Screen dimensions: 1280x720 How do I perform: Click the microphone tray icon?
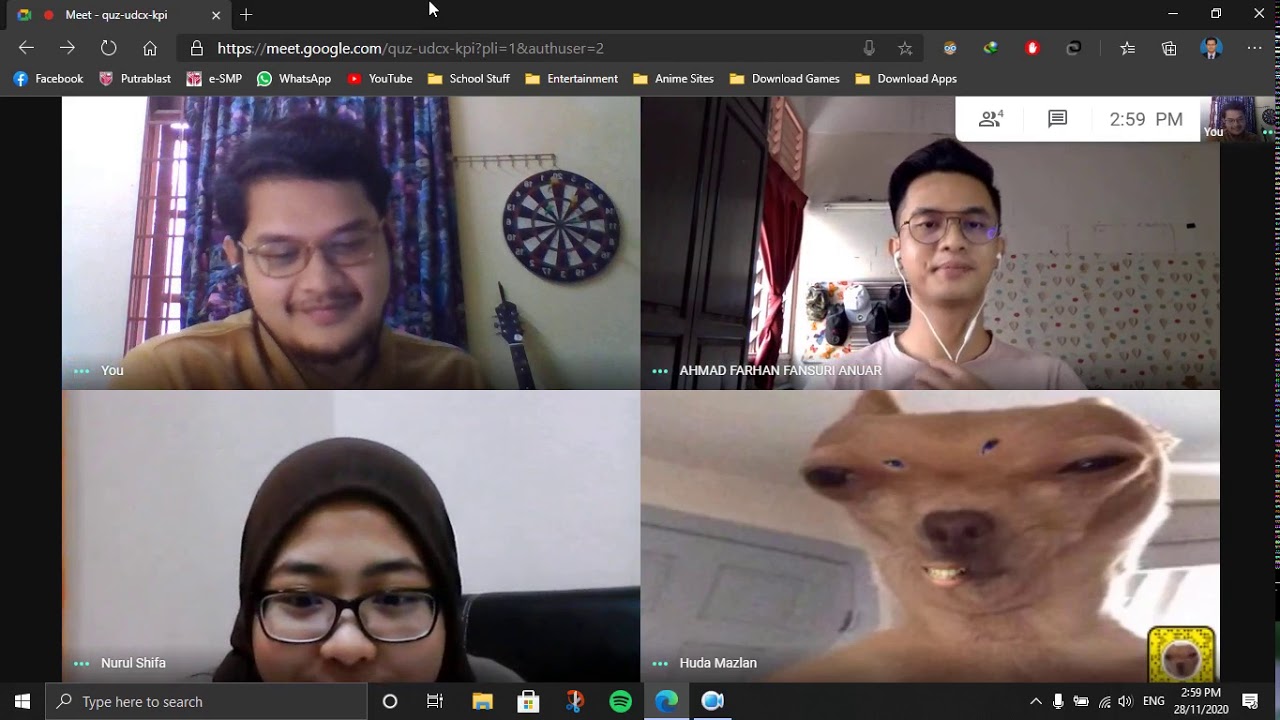click(1058, 701)
